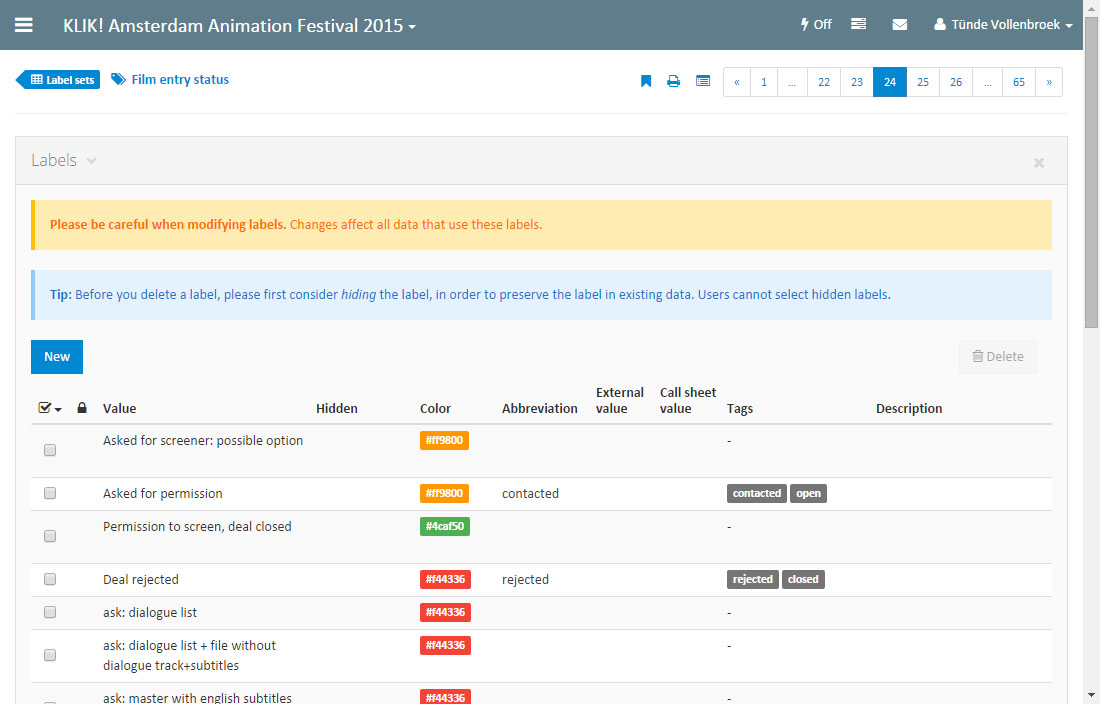Viewport: 1100px width, 704px height.
Task: Click the green #4caf50 color swatch
Action: point(445,527)
